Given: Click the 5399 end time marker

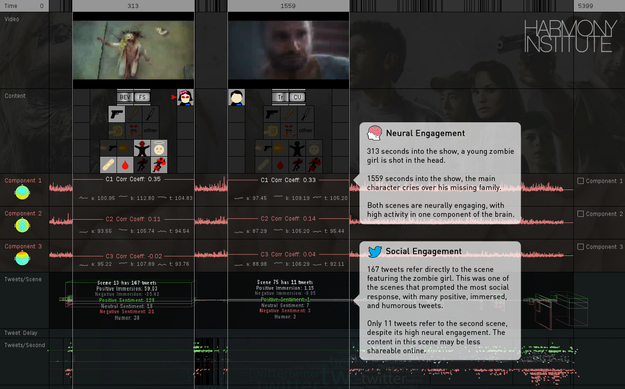Looking at the screenshot, I should tap(585, 6).
